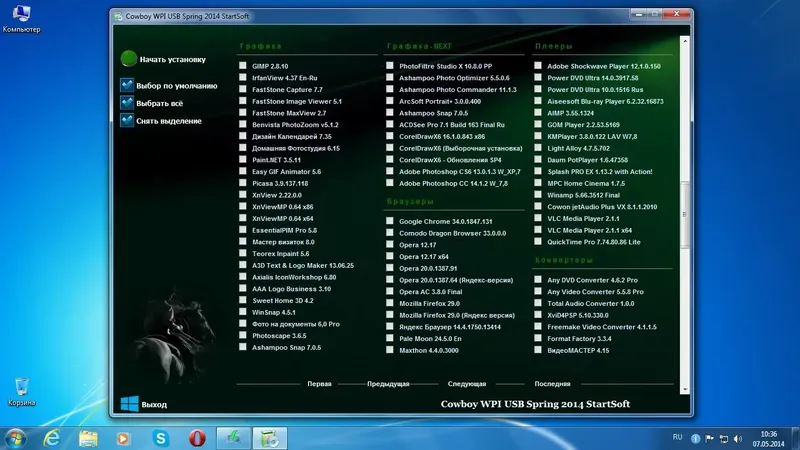
Task: Check the GIMP 2.8.10 checkbox
Action: pyautogui.click(x=243, y=65)
